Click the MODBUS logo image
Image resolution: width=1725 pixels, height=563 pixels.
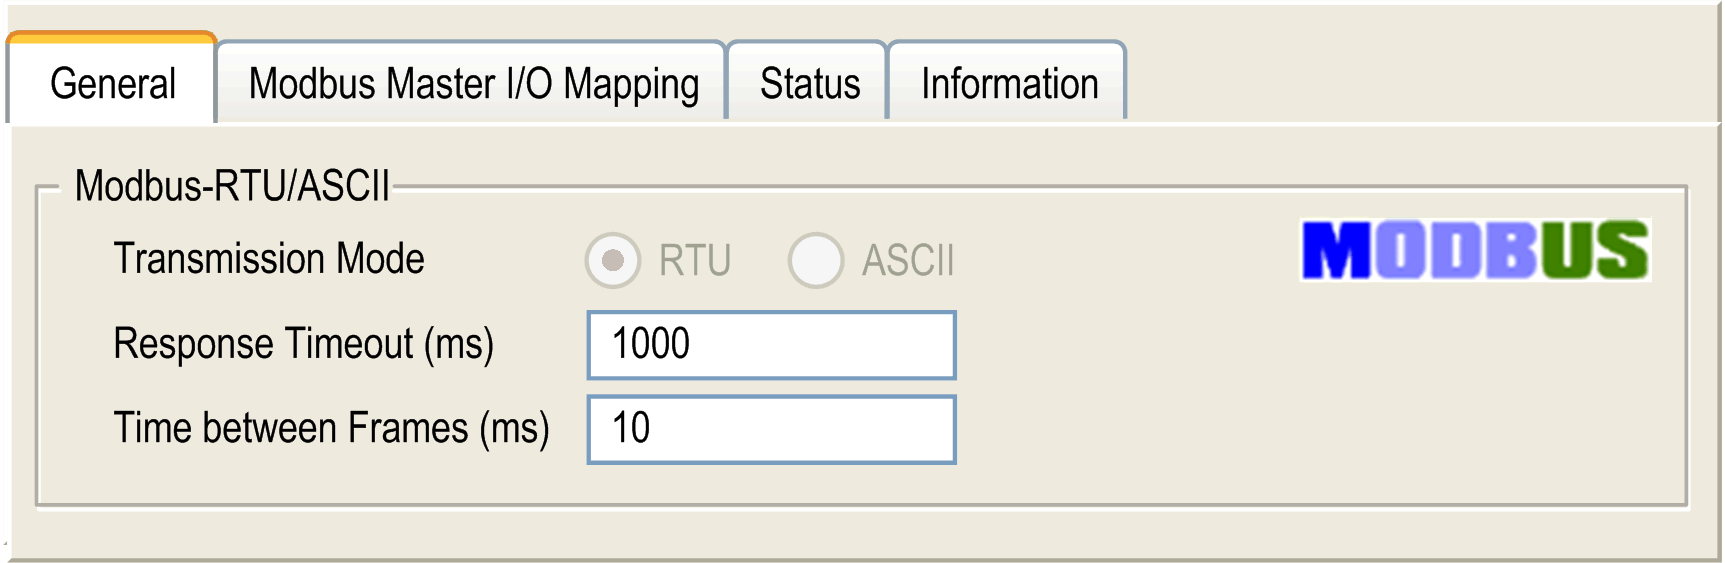click(x=1475, y=250)
